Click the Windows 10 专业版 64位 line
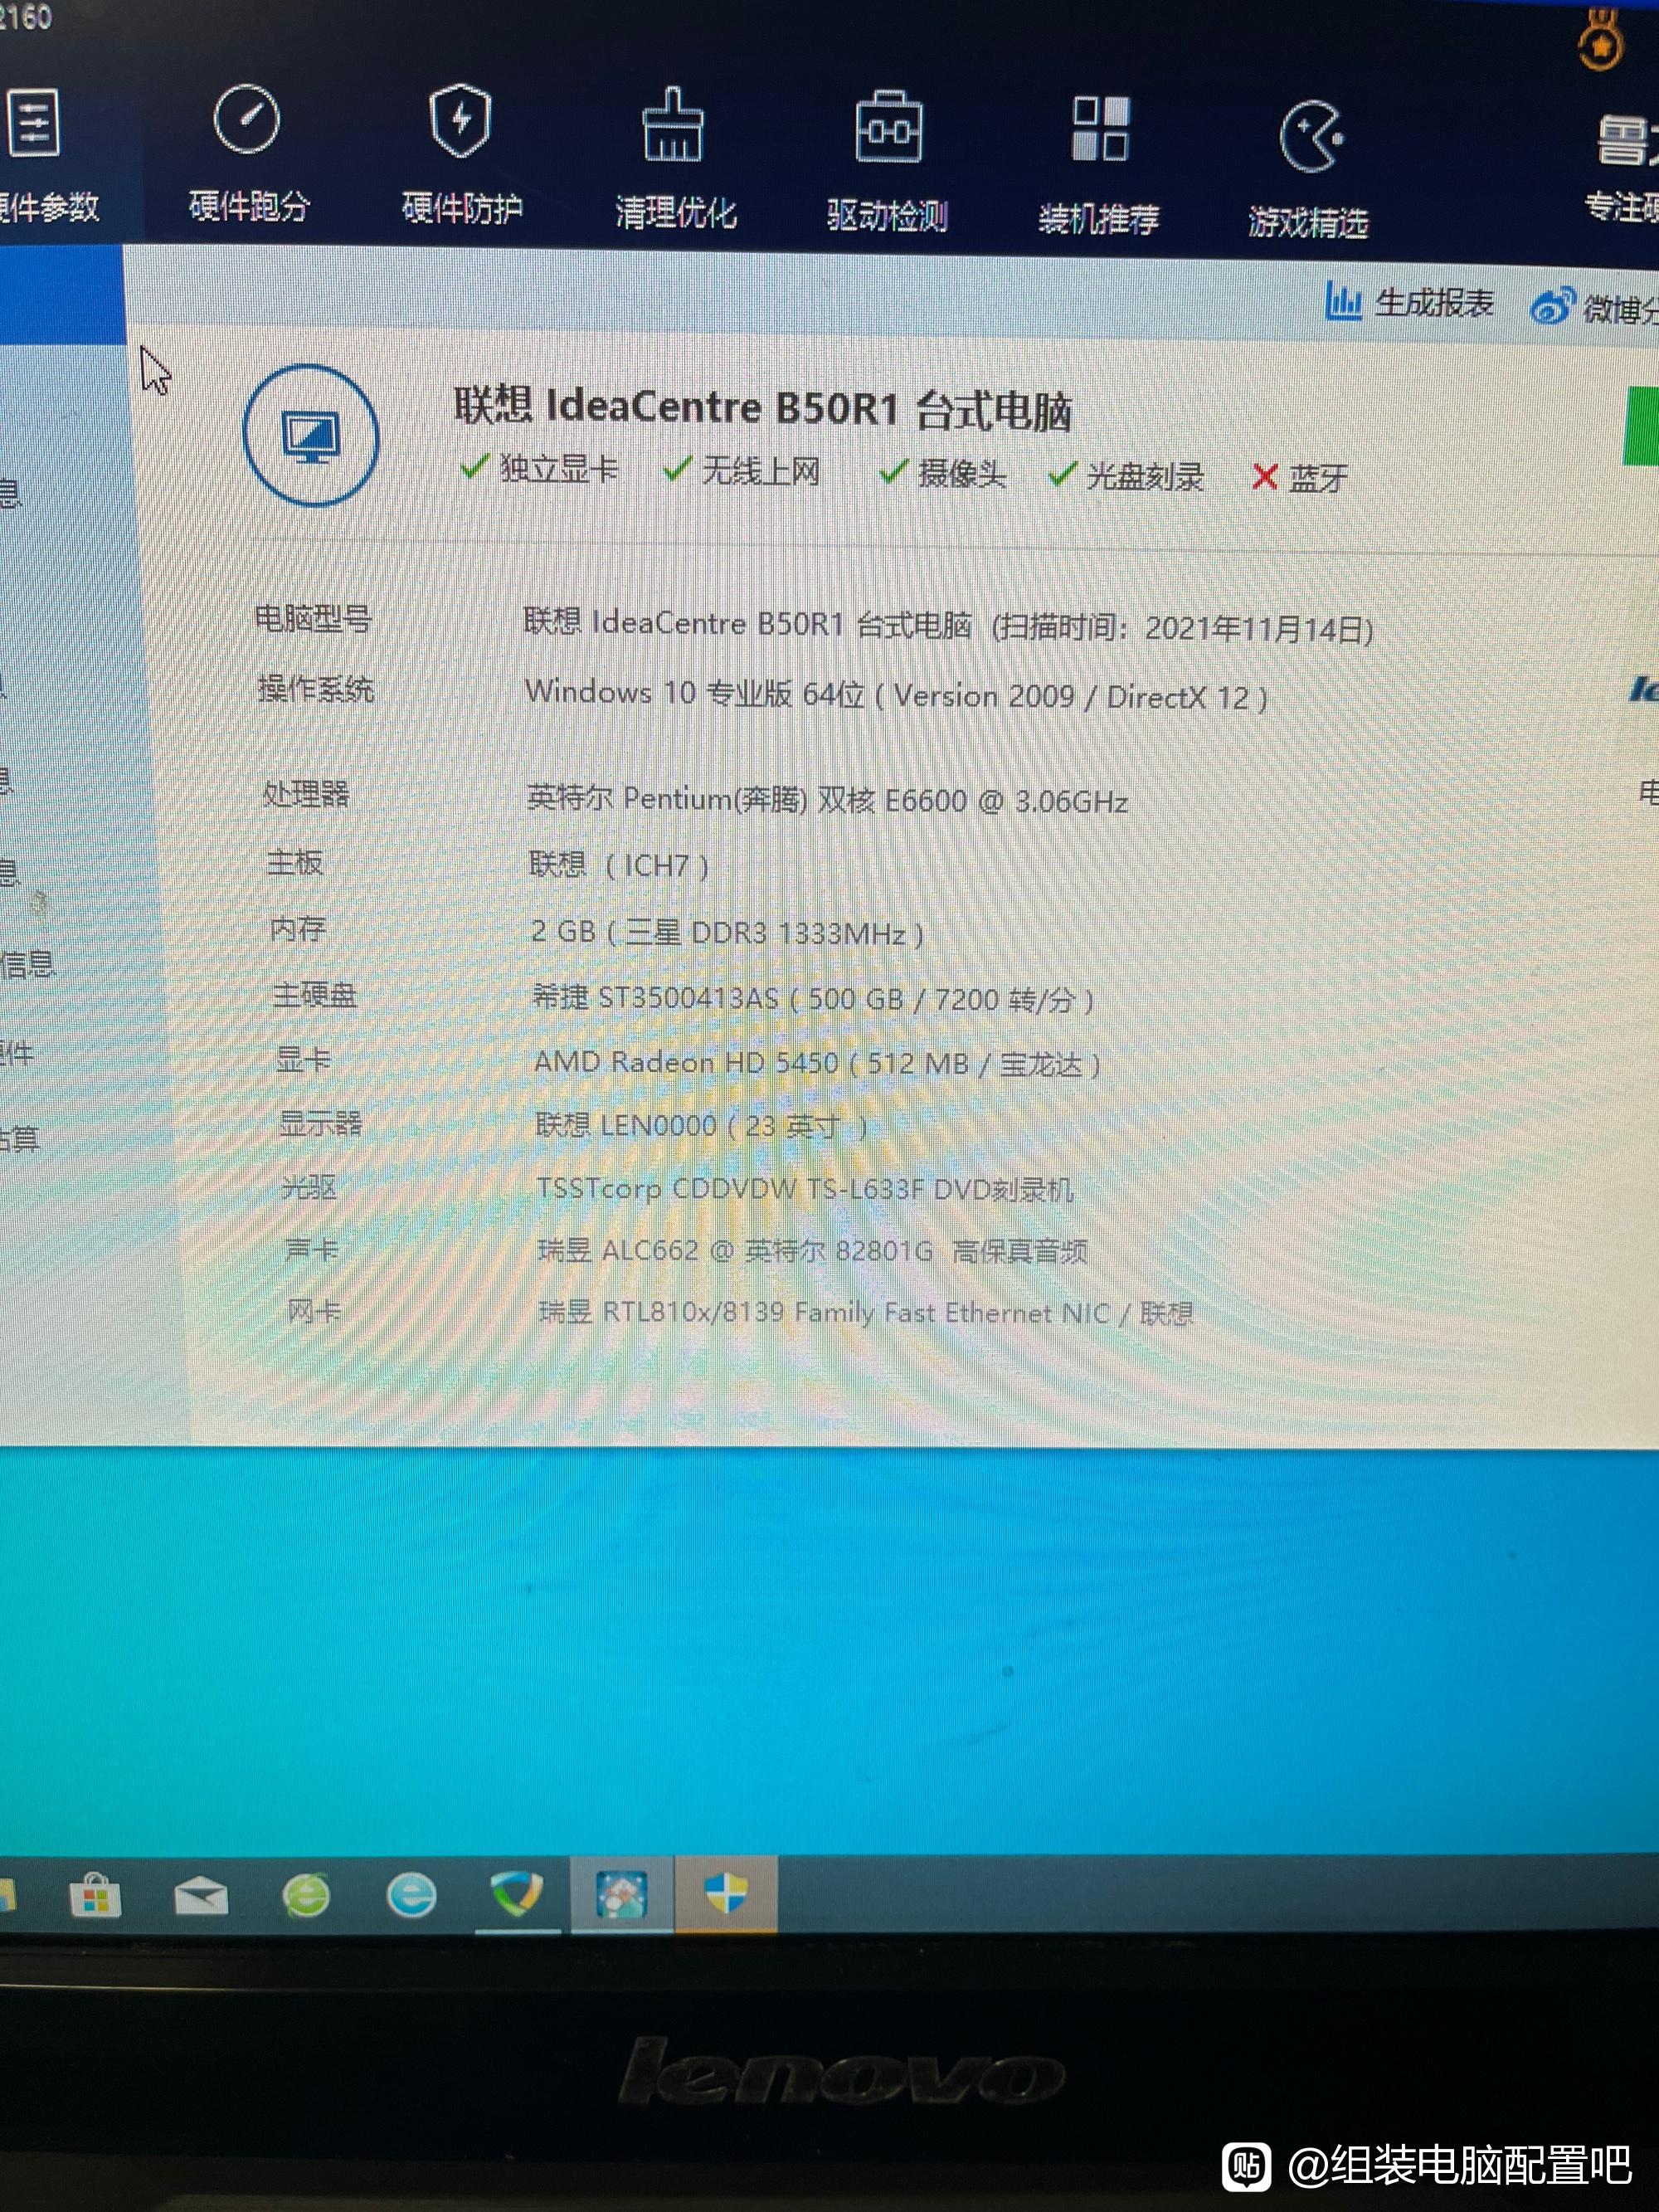This screenshot has height=2212, width=1659. [x=896, y=694]
